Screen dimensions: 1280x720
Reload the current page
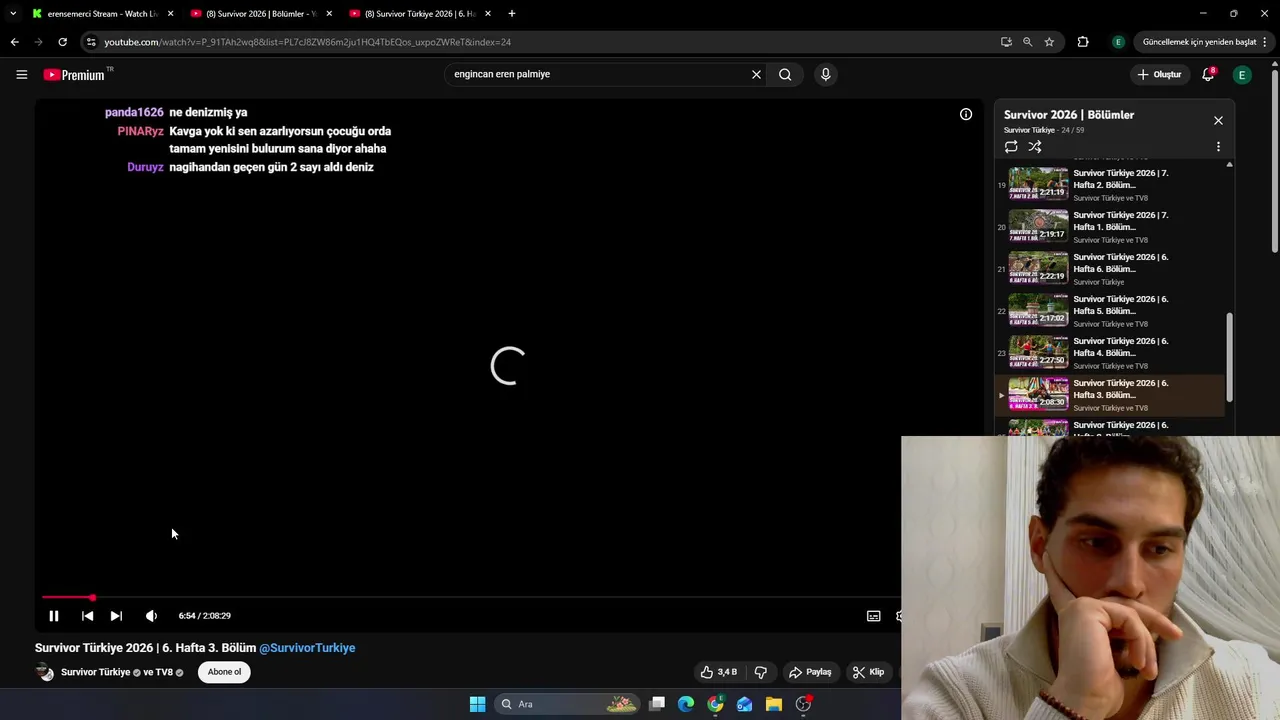62,42
